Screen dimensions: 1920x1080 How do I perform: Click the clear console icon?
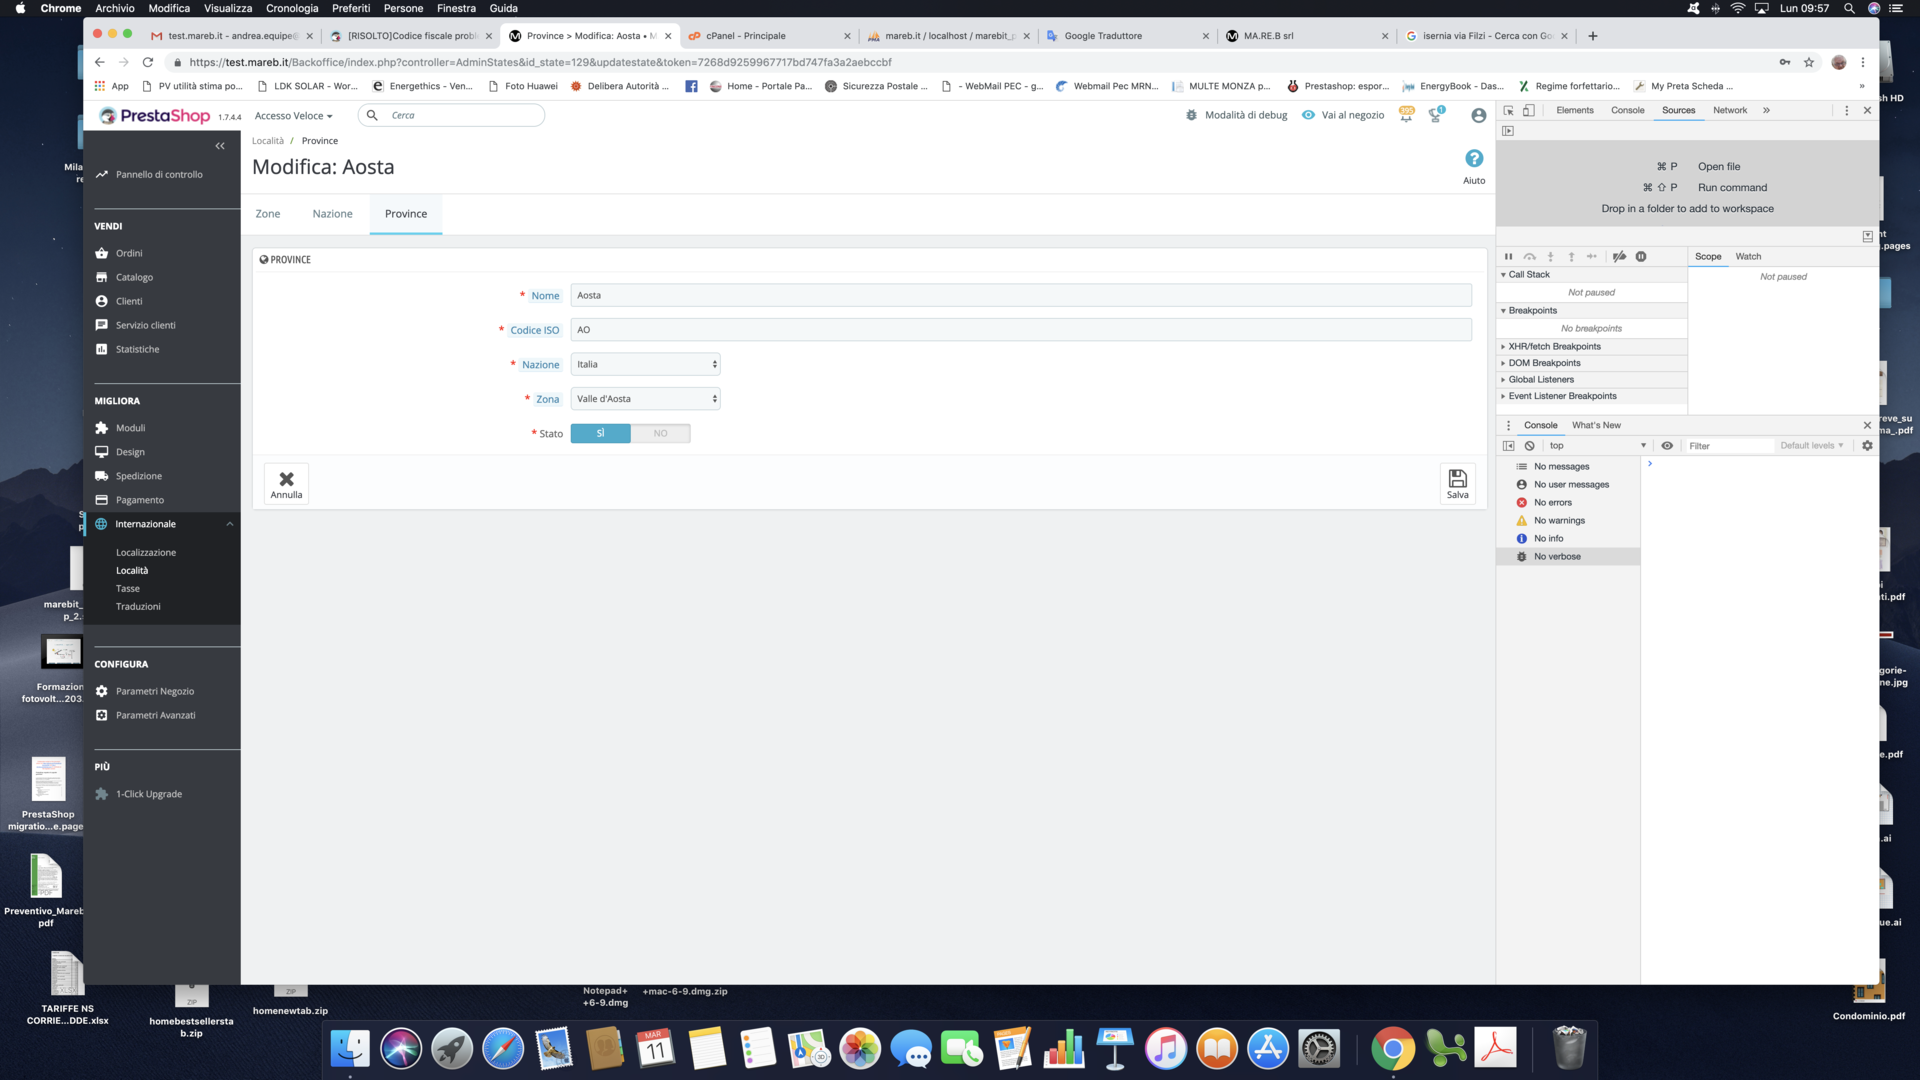[x=1529, y=446]
